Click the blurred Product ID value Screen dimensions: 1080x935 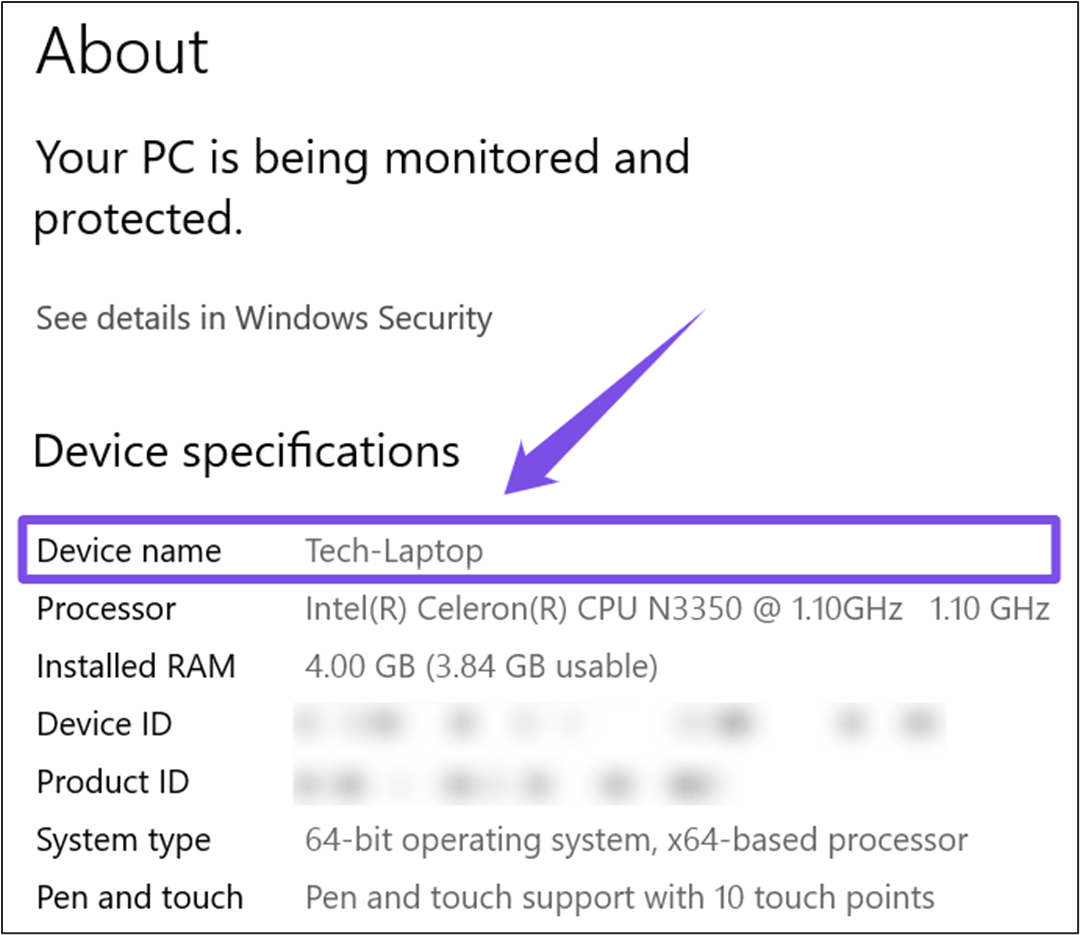tap(510, 782)
